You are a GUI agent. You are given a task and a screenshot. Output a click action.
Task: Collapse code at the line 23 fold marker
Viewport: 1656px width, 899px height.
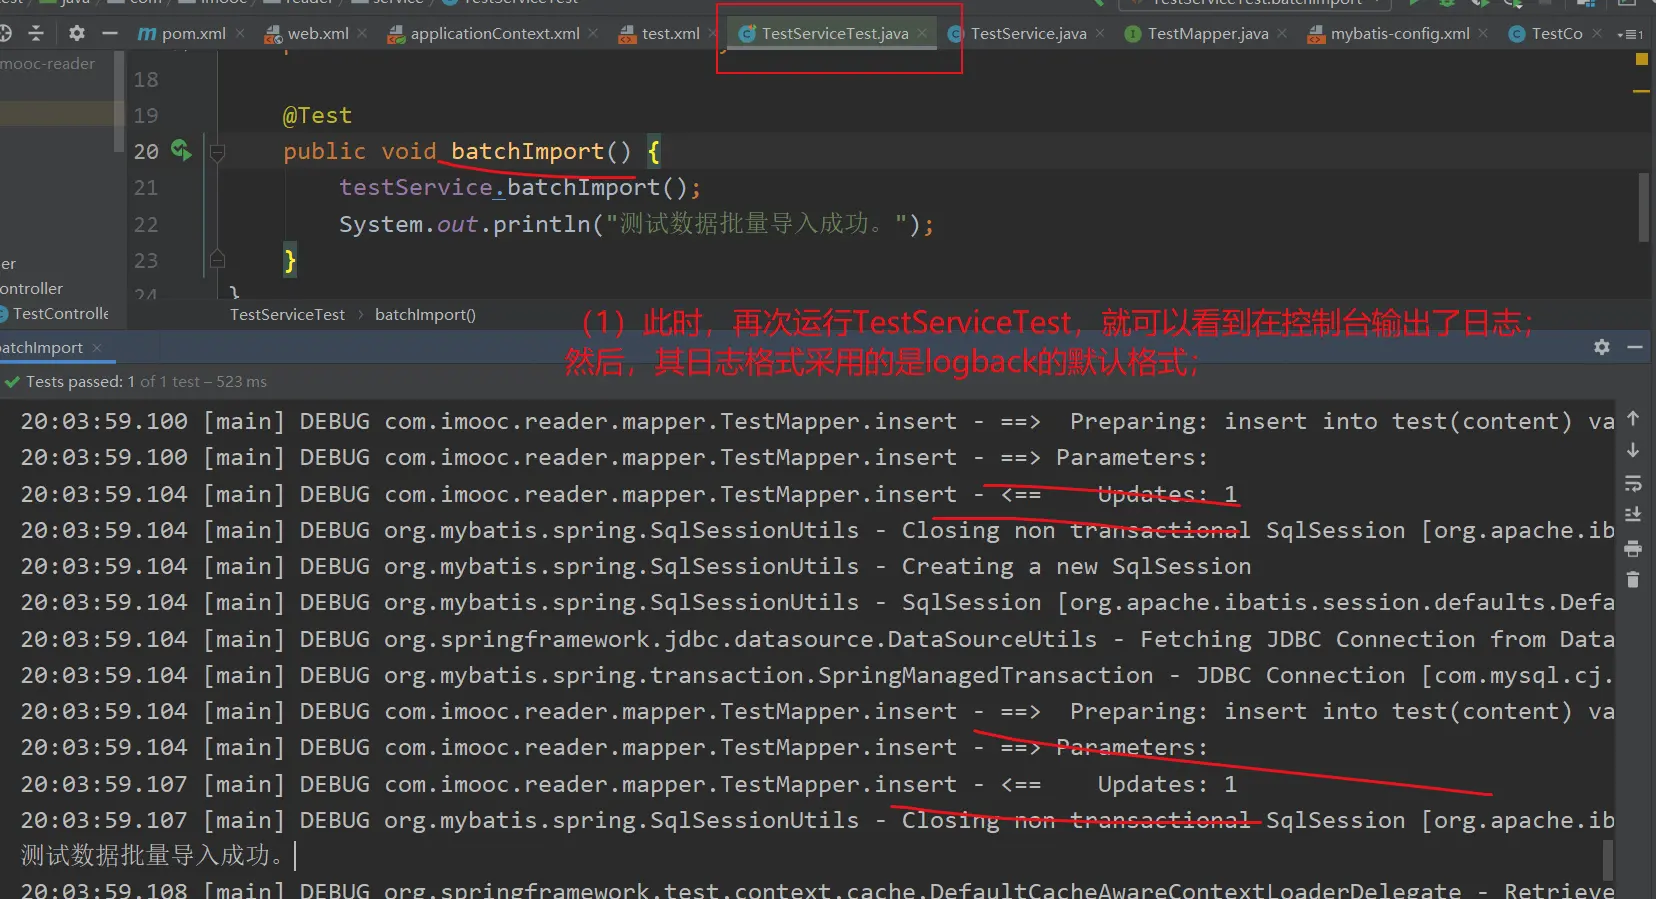point(217,260)
